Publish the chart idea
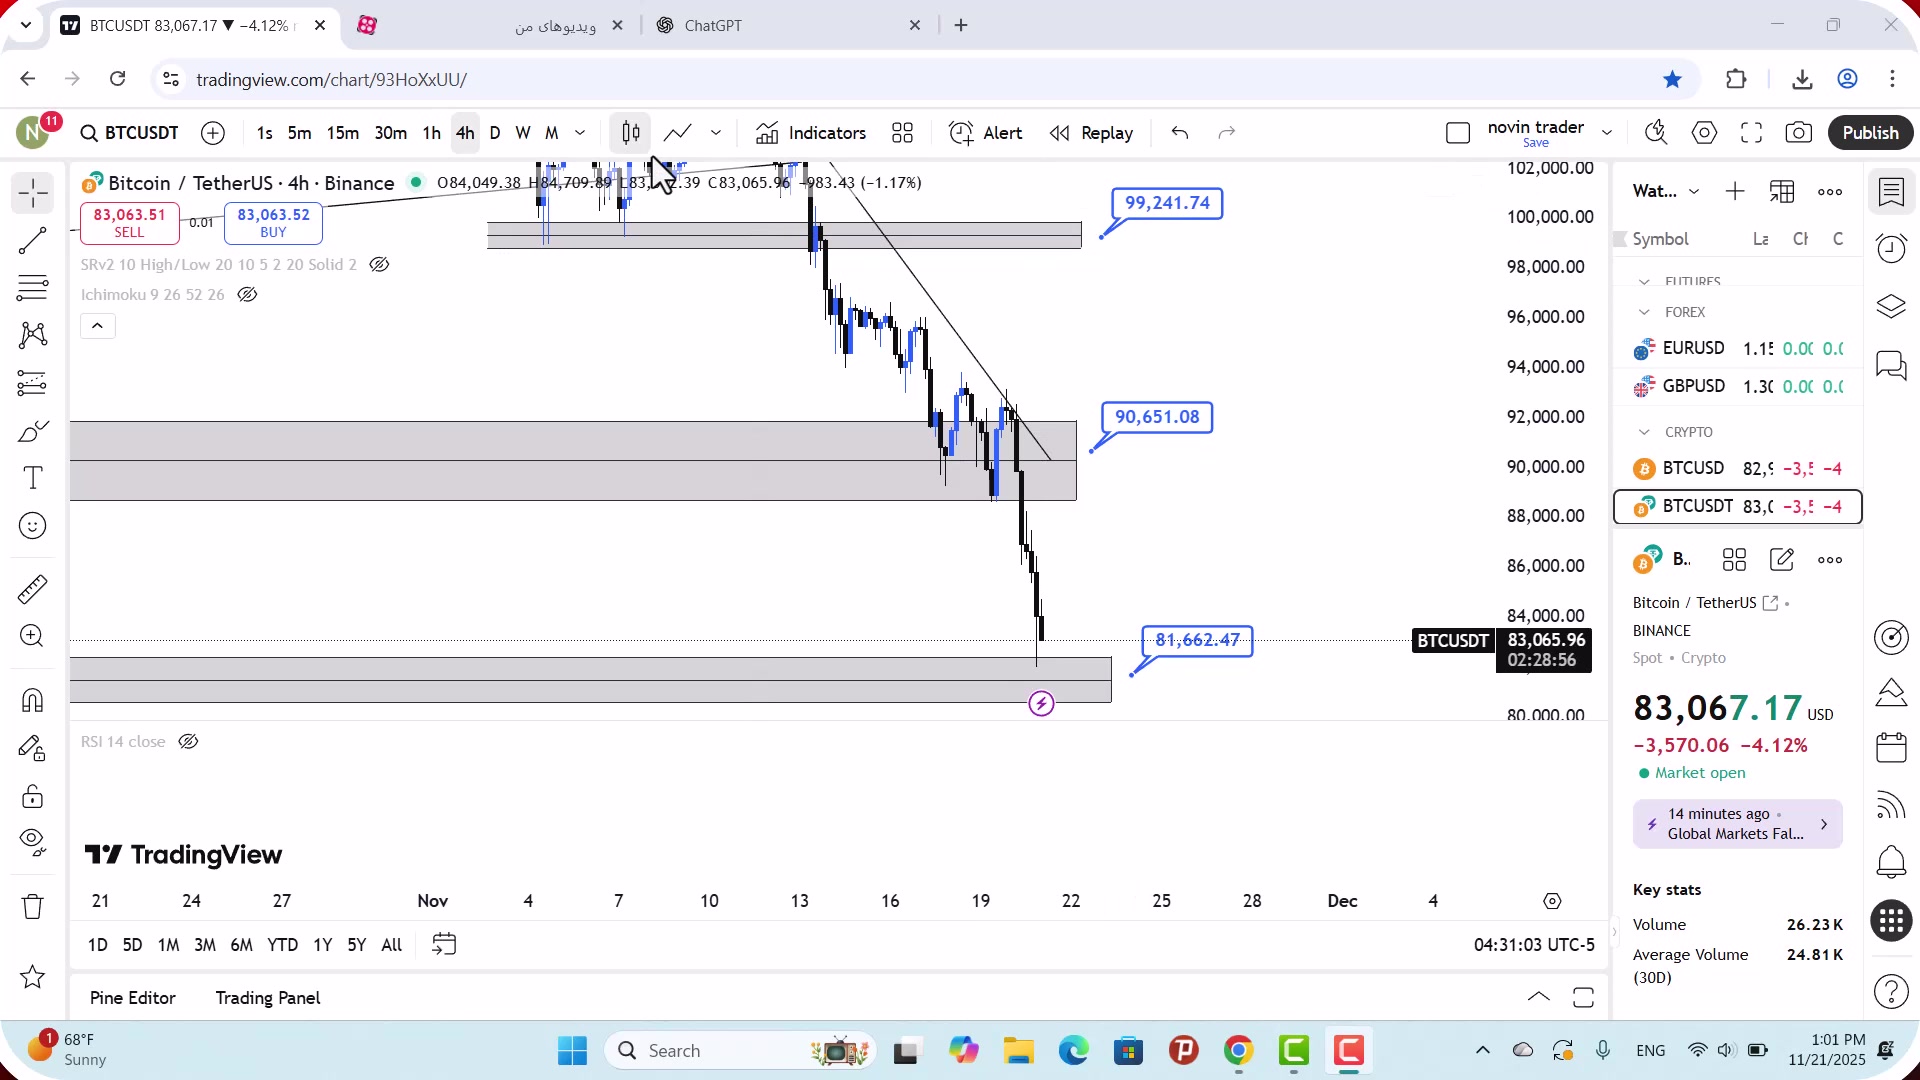1920x1080 pixels. click(x=1870, y=133)
